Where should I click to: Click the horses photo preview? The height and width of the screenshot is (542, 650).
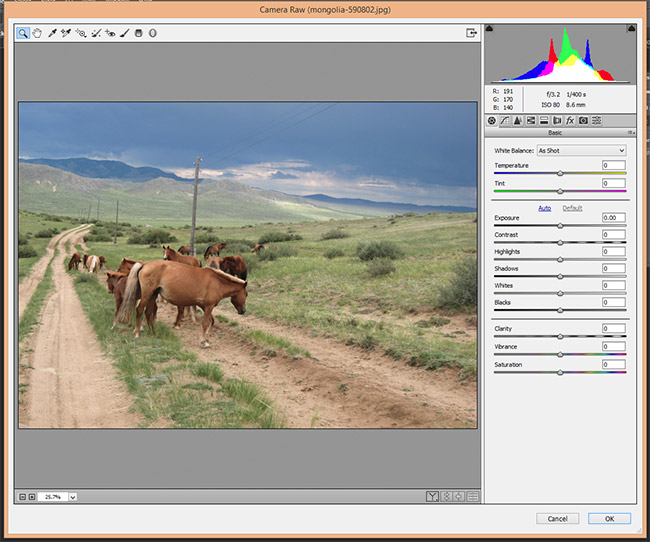point(248,265)
